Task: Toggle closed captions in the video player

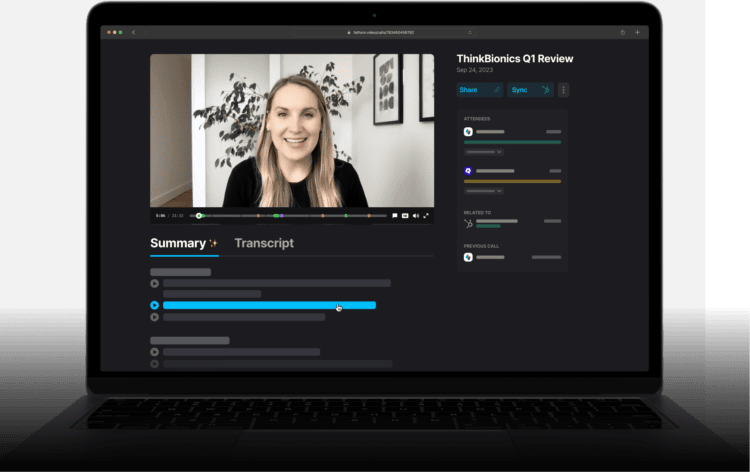Action: 405,216
